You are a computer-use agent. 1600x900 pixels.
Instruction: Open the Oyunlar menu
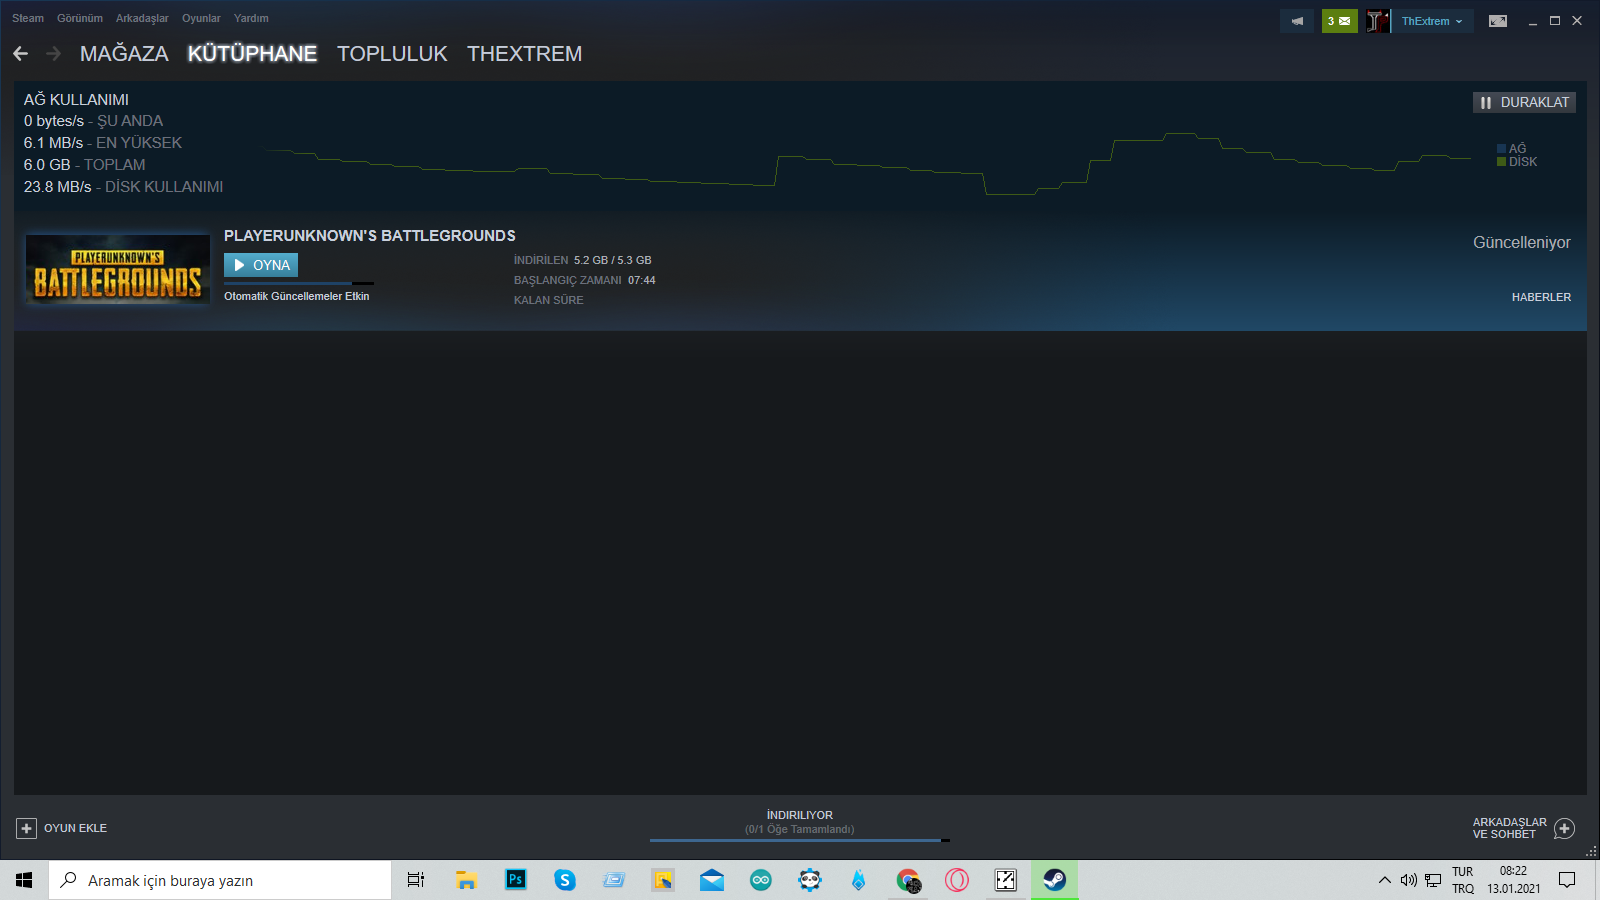(x=201, y=18)
